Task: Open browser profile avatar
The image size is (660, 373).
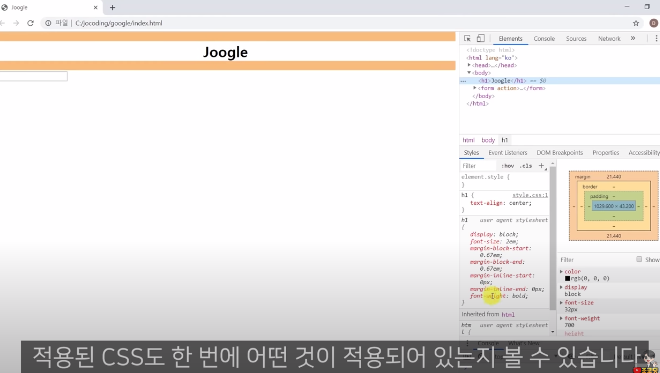Action: 654,23
